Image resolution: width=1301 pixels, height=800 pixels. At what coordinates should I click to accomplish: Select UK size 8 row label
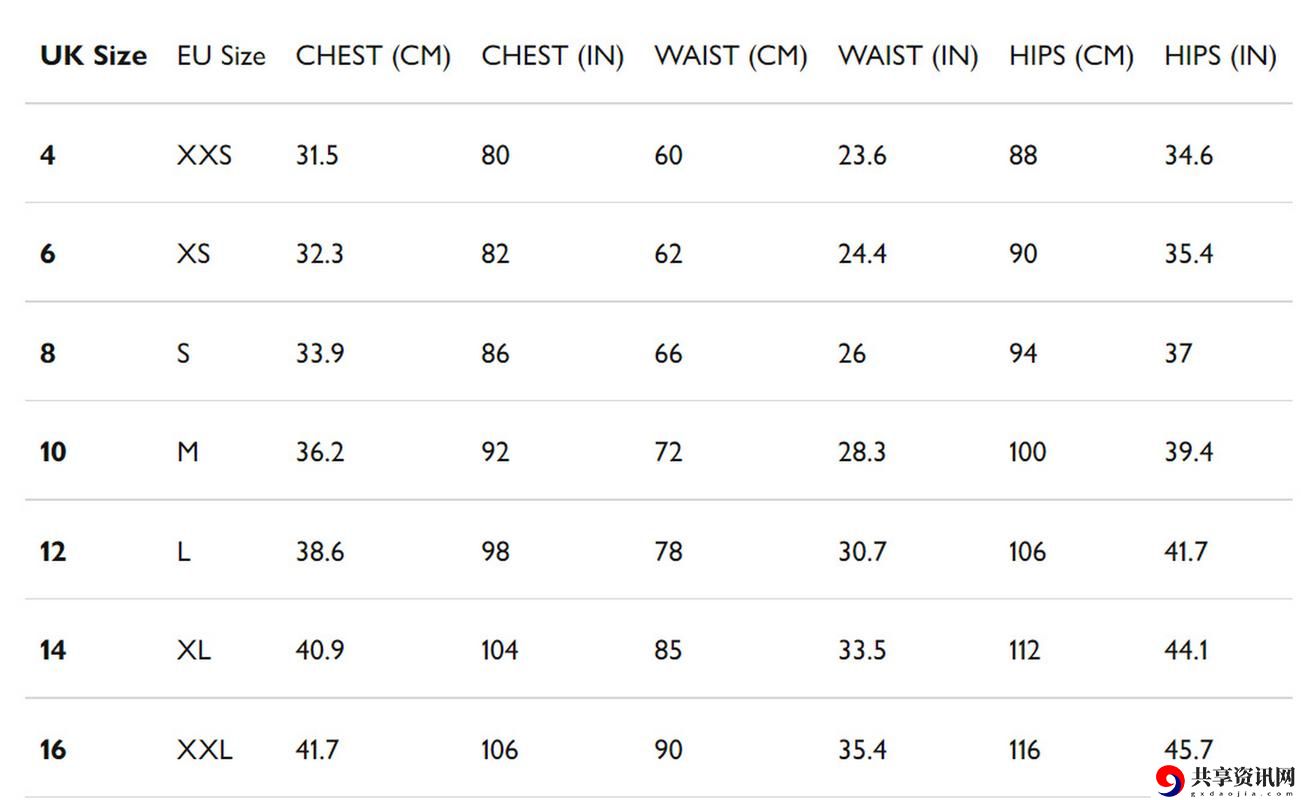point(48,354)
